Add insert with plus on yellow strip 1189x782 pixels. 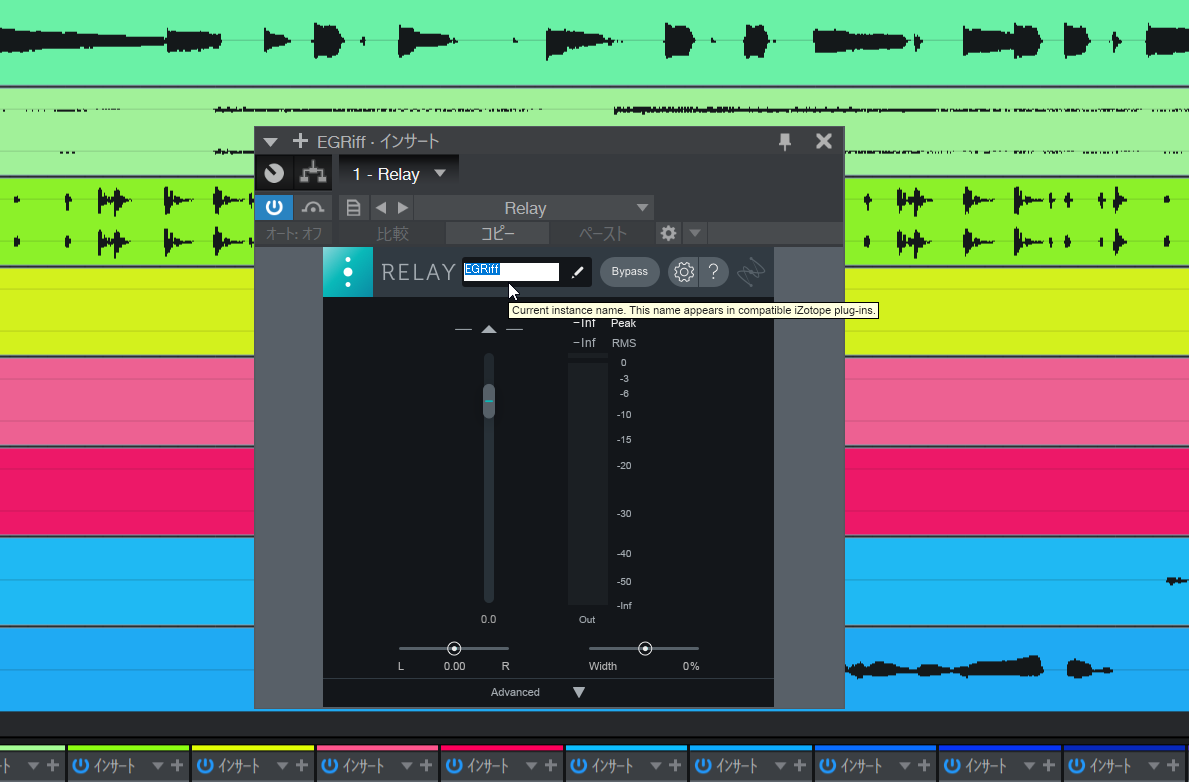[302, 765]
